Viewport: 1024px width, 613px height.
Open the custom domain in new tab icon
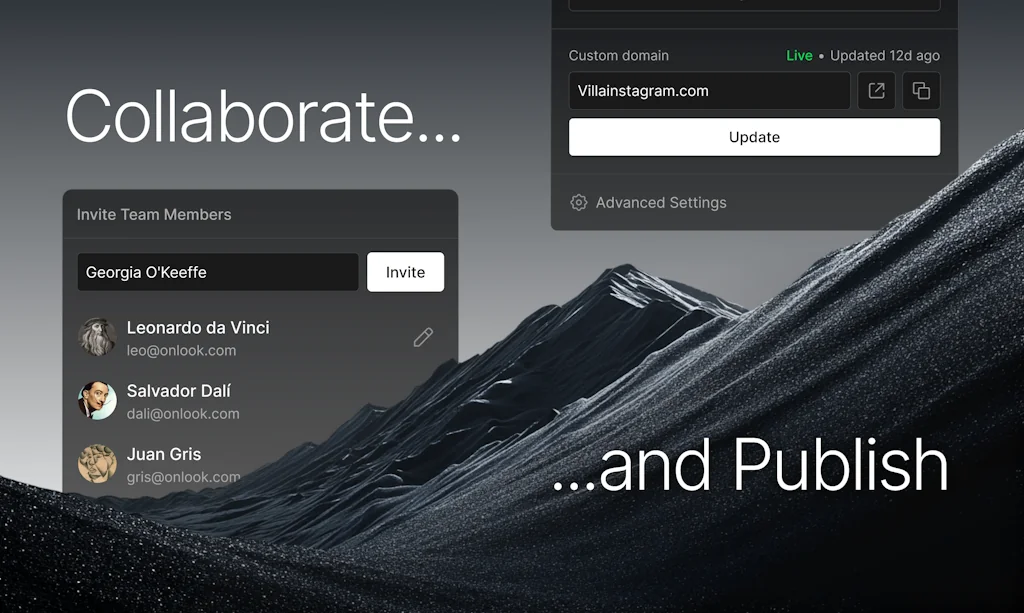point(876,91)
